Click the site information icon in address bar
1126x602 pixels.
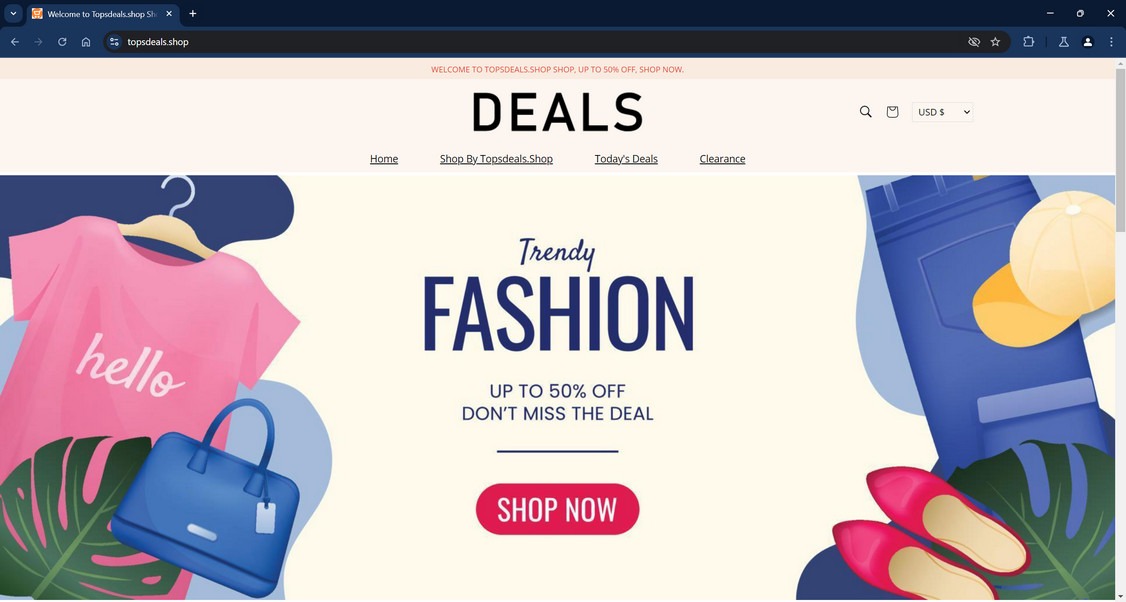pos(114,42)
